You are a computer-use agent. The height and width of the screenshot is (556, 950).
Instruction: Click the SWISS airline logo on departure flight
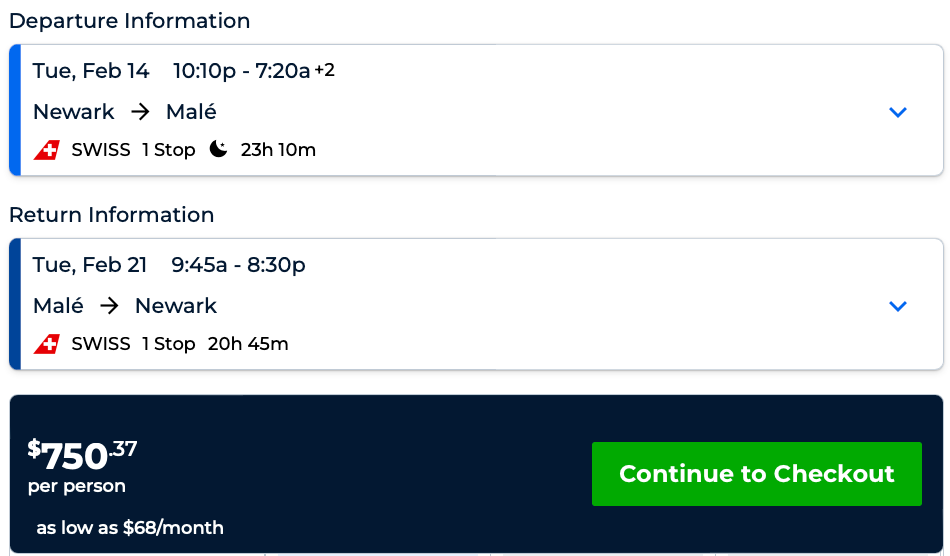pyautogui.click(x=47, y=150)
